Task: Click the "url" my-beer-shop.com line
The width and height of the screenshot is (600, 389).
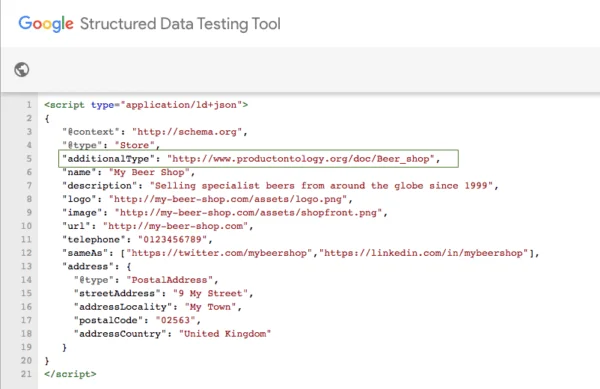Action: [x=158, y=226]
